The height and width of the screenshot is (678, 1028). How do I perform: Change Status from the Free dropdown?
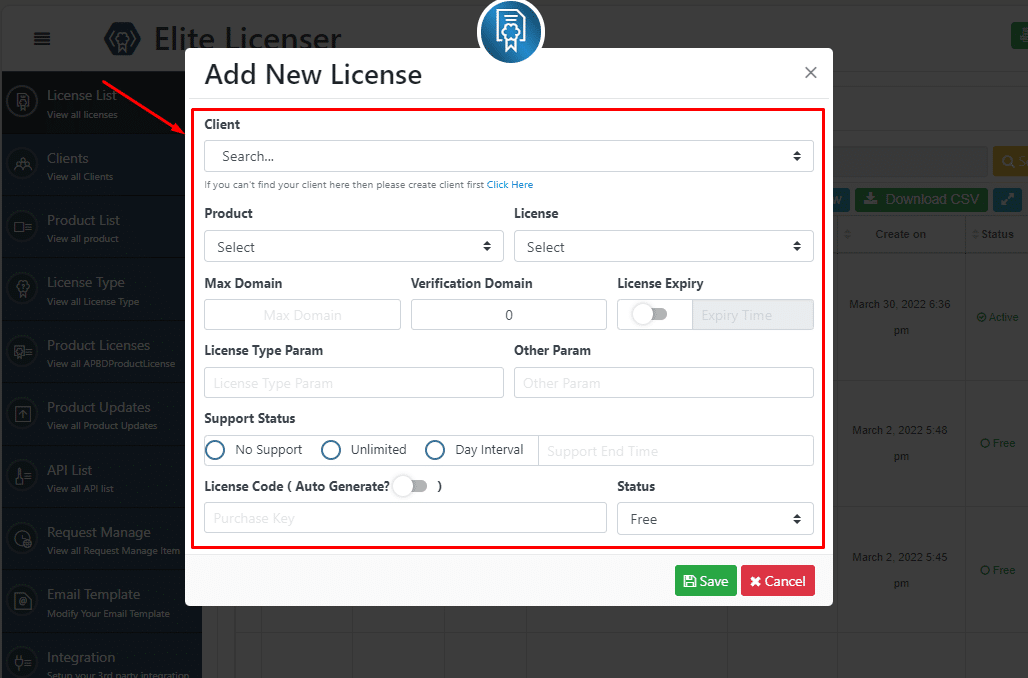click(715, 519)
